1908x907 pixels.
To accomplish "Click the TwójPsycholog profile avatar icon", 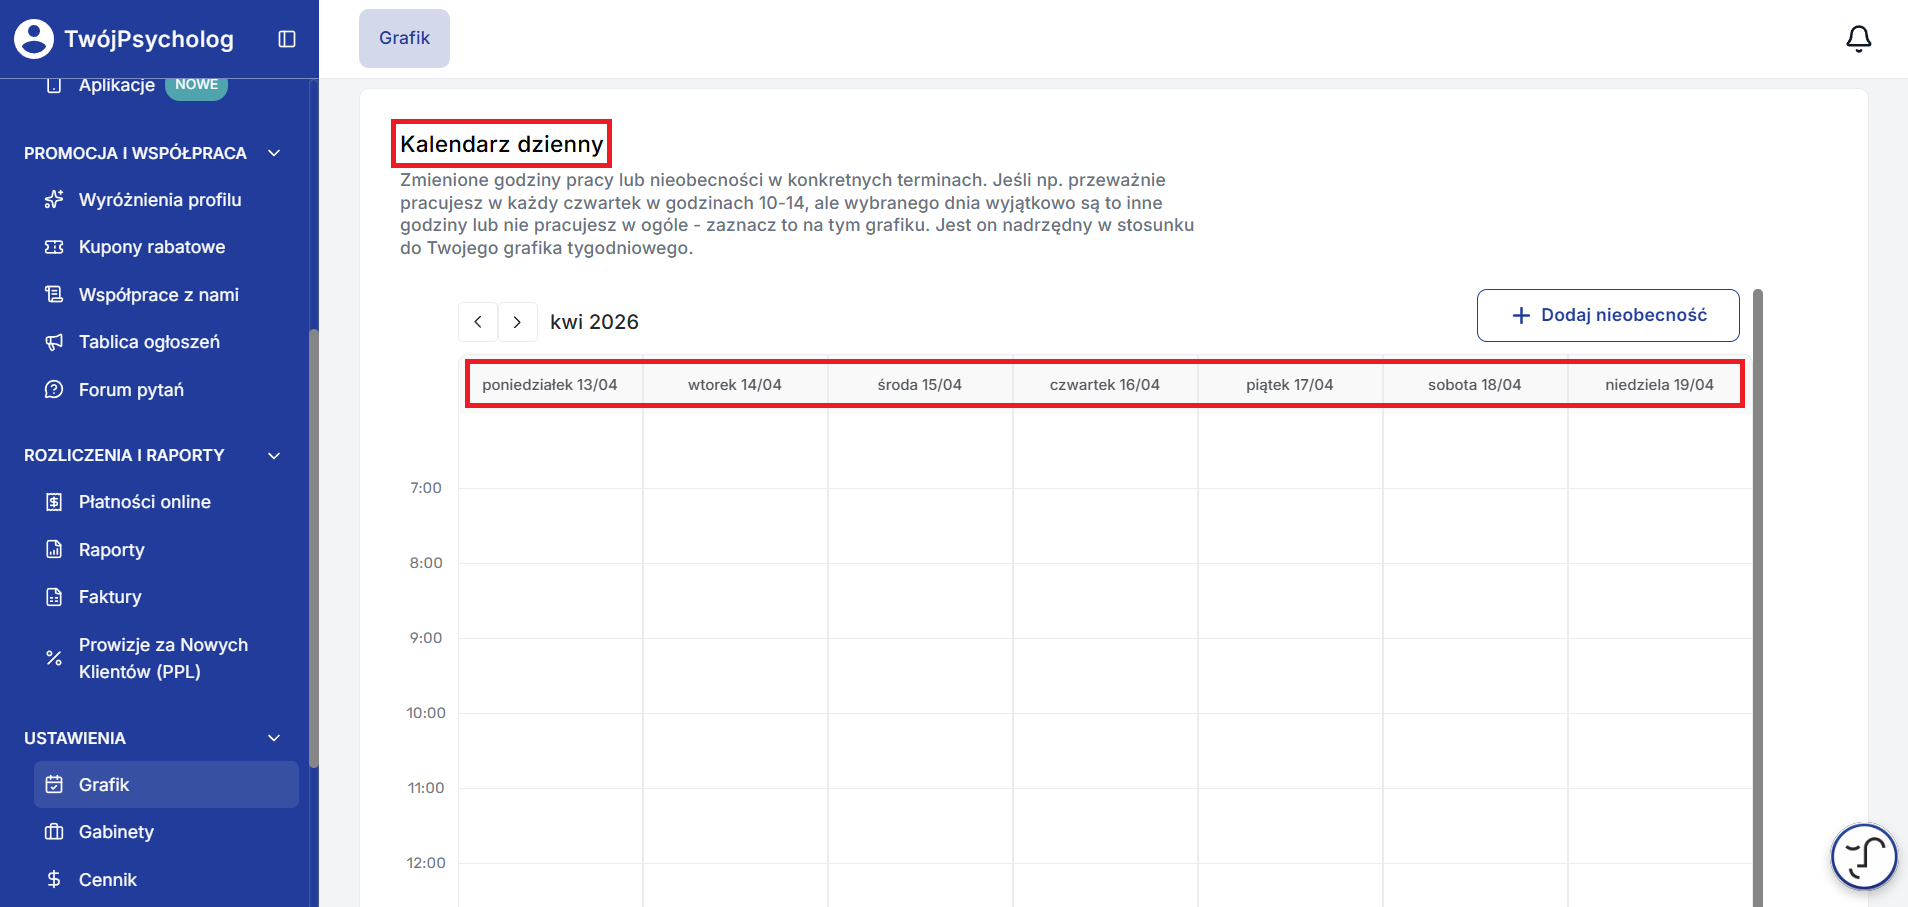I will point(34,39).
